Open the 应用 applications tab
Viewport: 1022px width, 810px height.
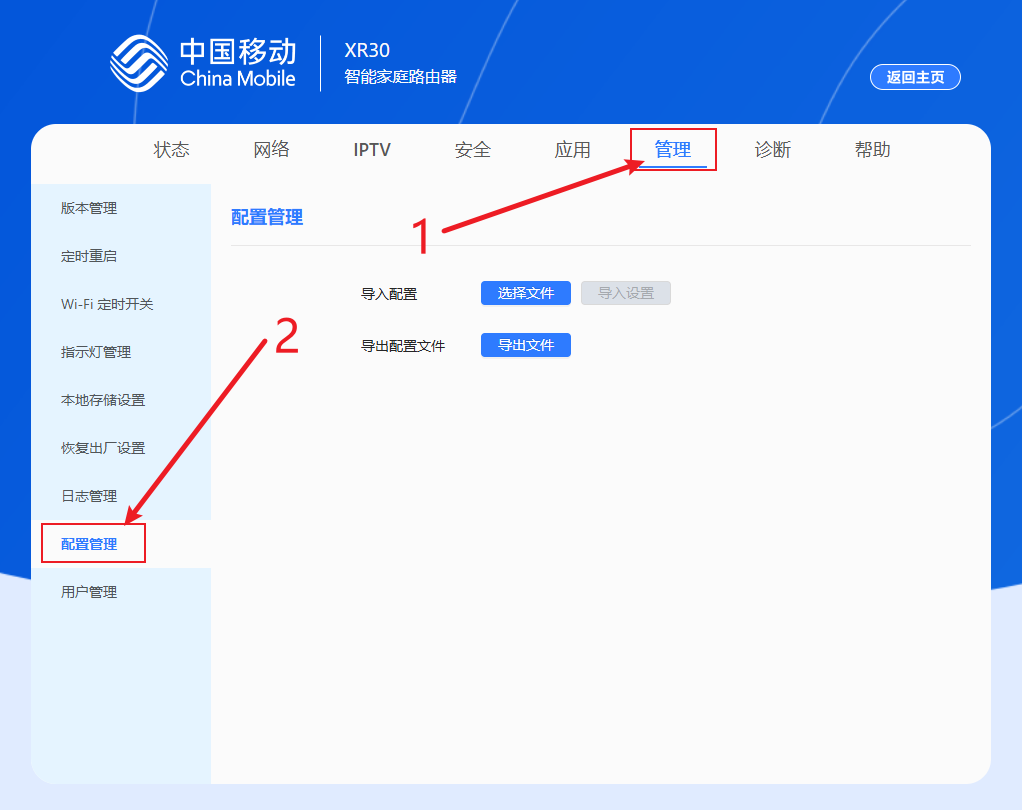(x=572, y=149)
